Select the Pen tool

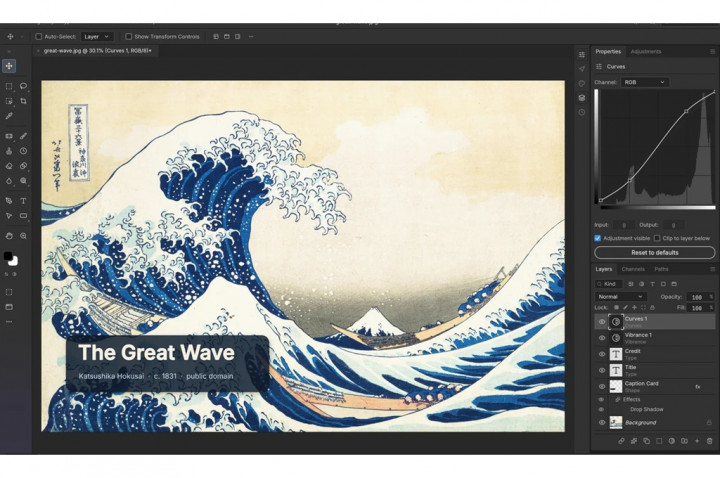point(9,201)
